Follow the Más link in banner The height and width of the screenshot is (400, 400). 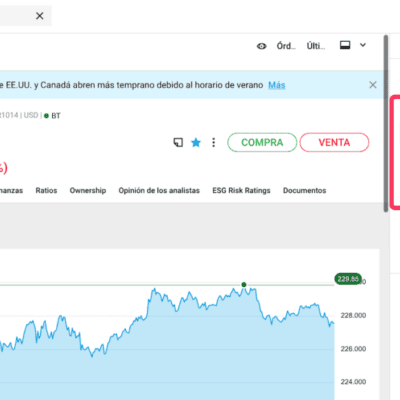(277, 85)
